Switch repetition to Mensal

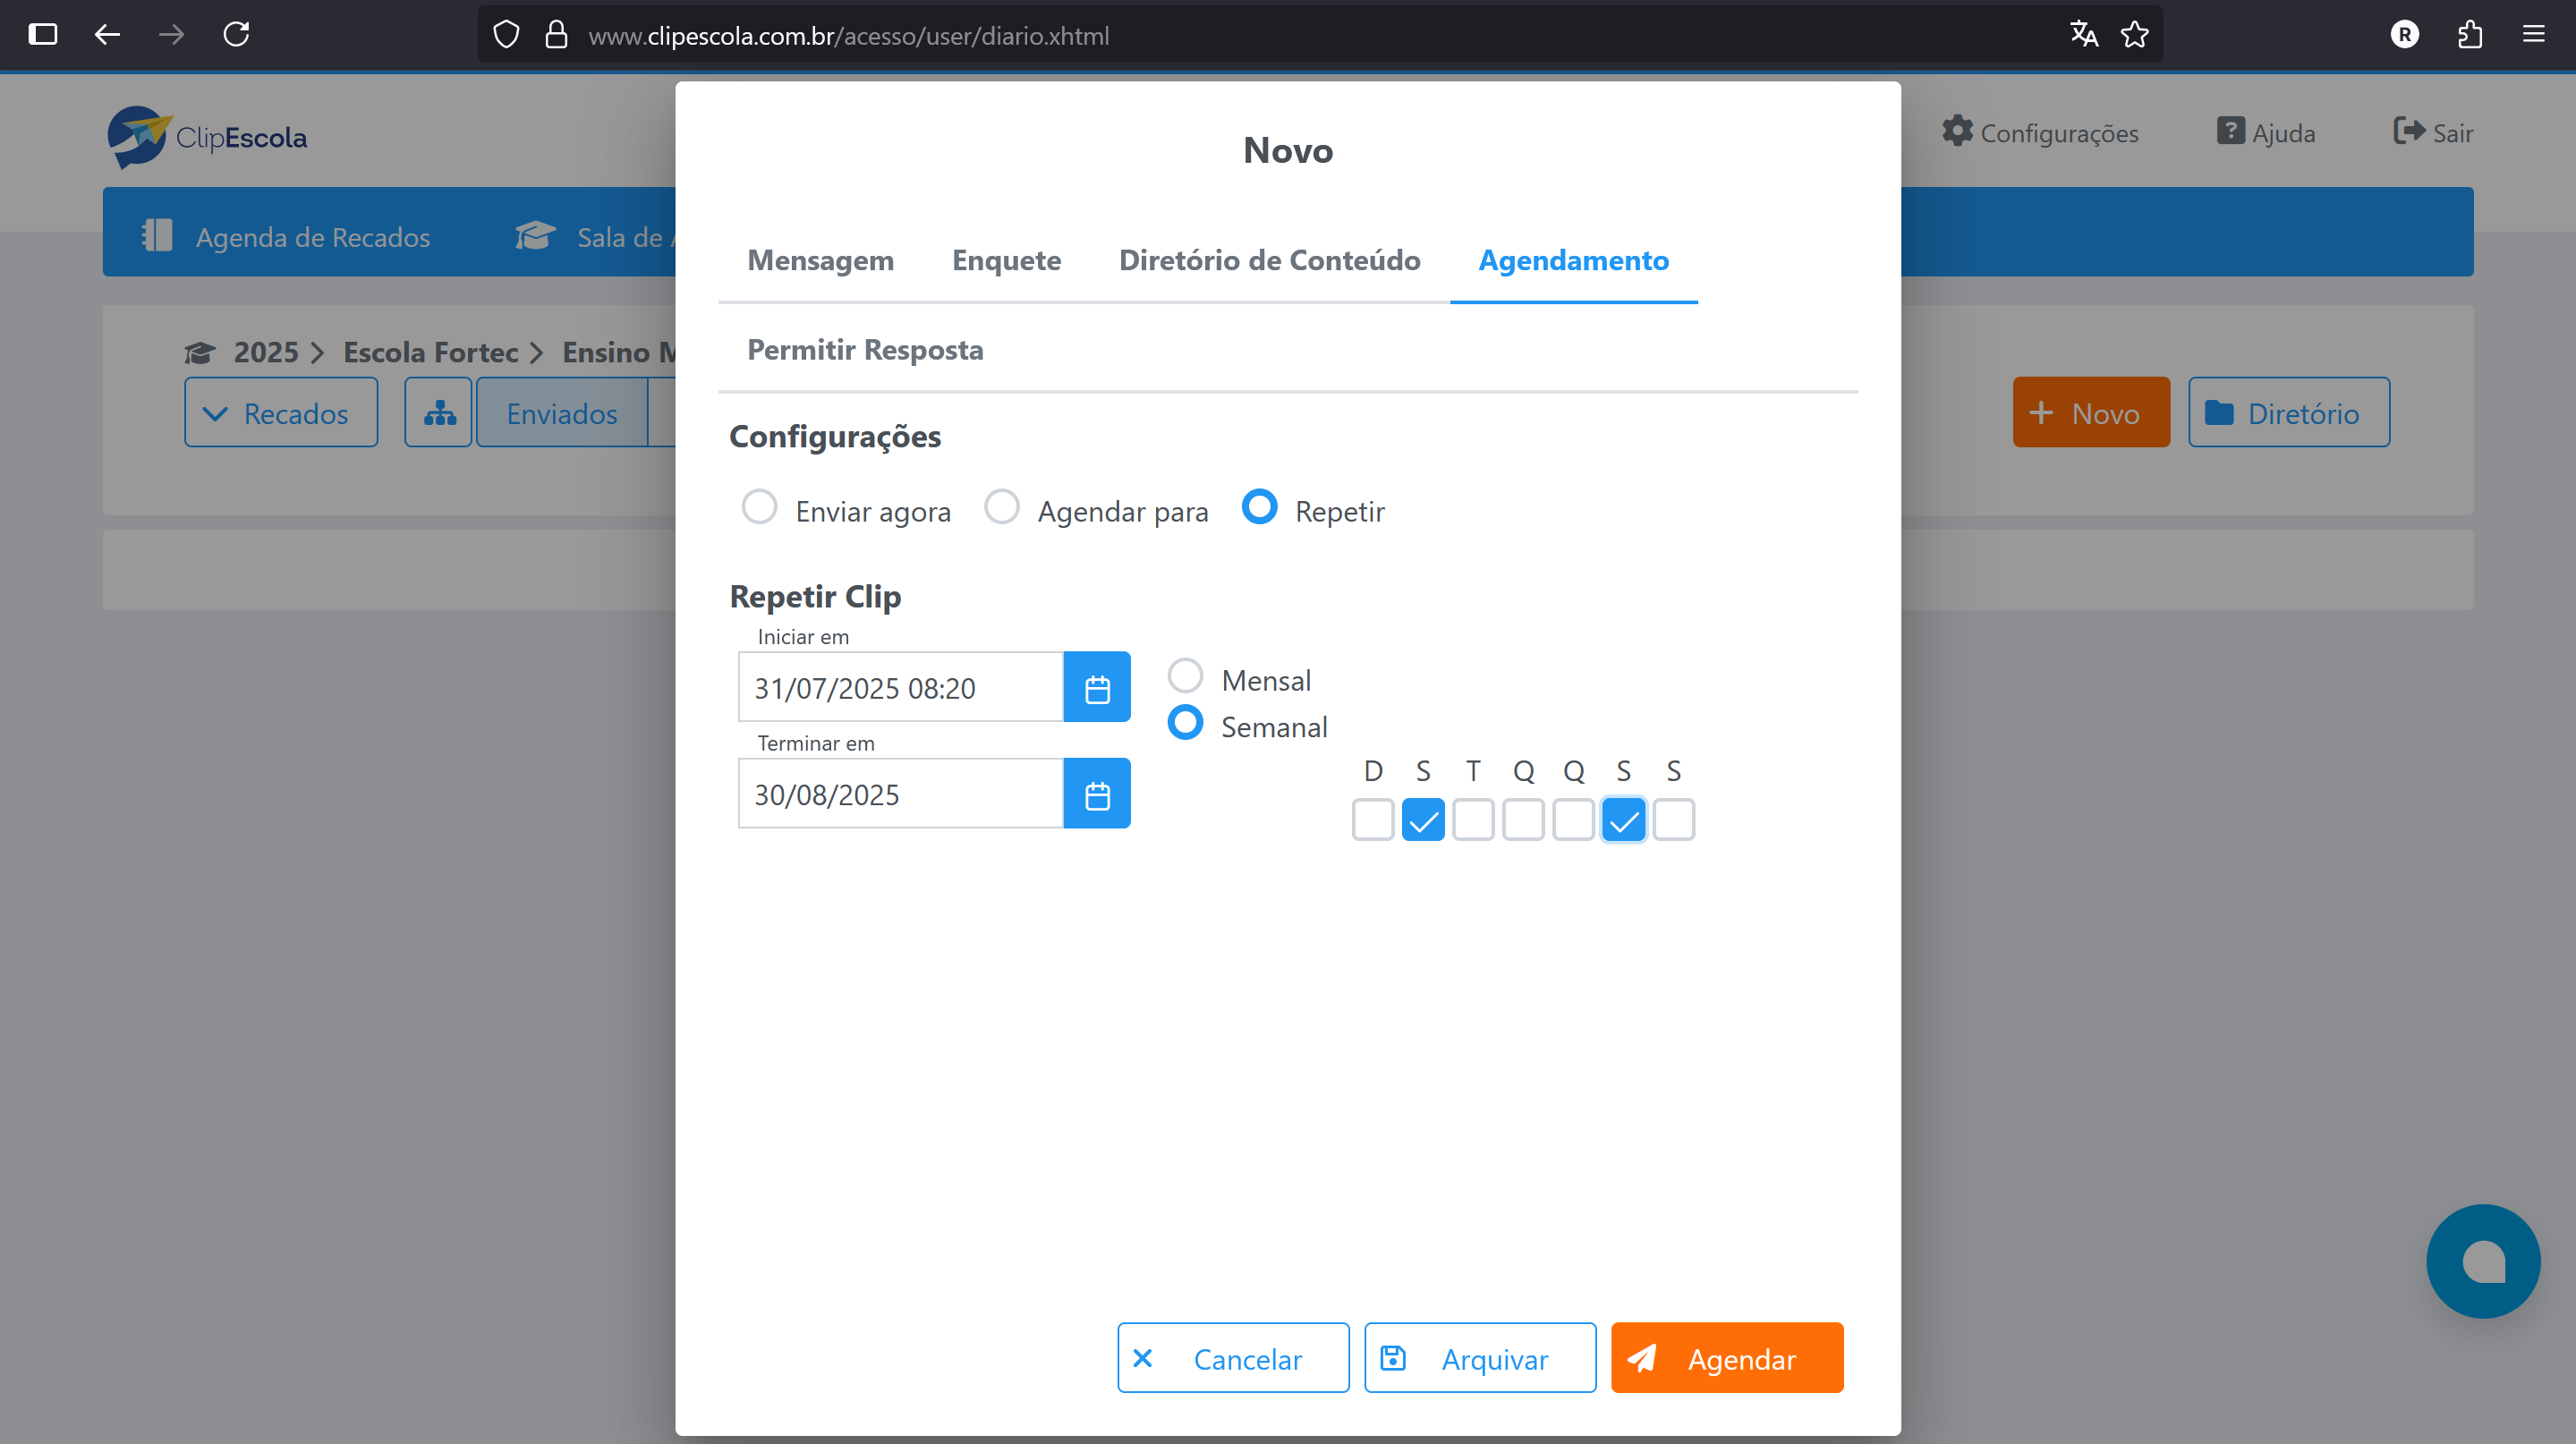1186,675
